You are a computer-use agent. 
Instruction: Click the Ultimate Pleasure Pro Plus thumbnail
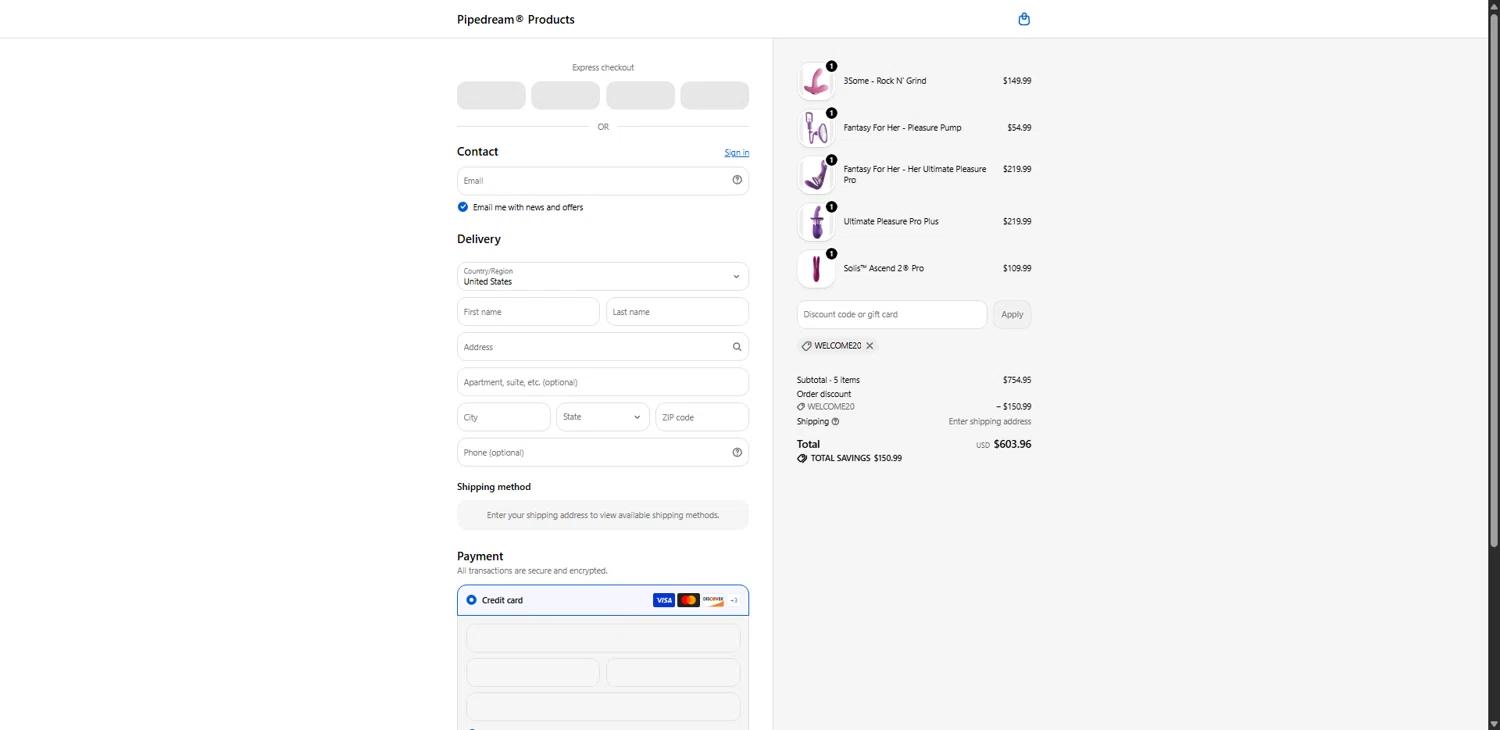coord(816,222)
